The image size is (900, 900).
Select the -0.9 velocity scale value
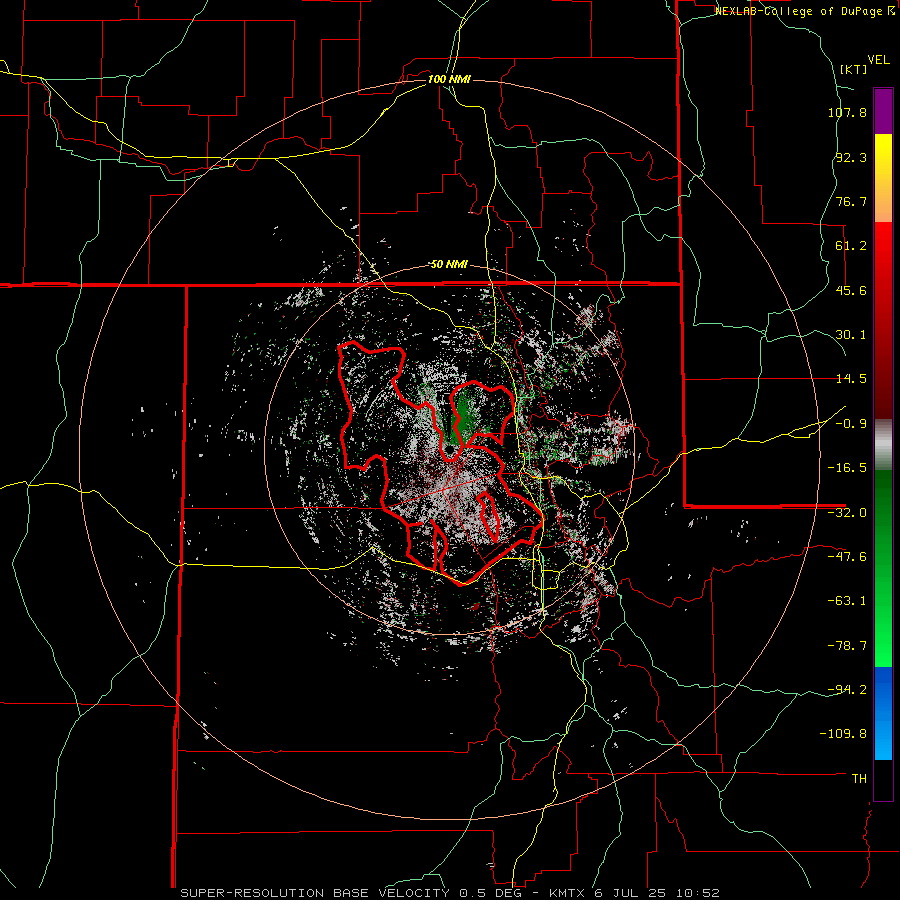pyautogui.click(x=851, y=424)
